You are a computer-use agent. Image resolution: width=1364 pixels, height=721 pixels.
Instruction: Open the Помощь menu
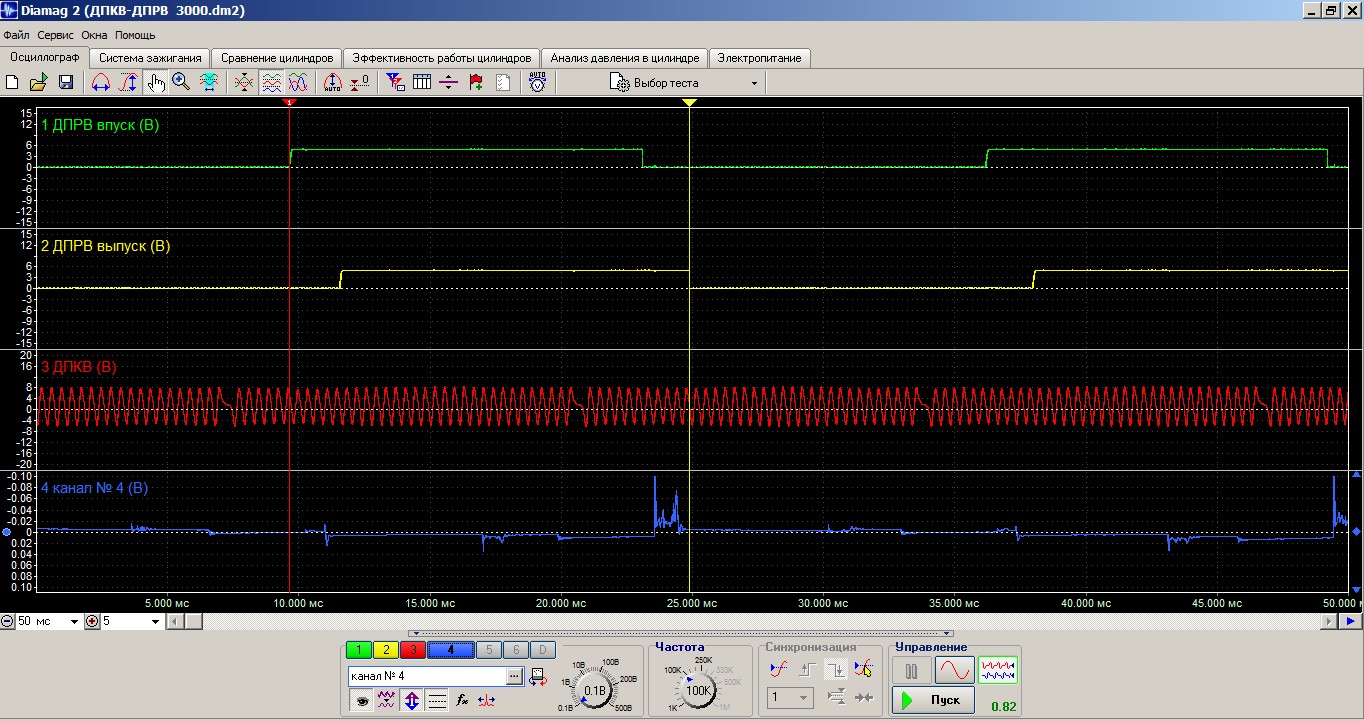(135, 35)
